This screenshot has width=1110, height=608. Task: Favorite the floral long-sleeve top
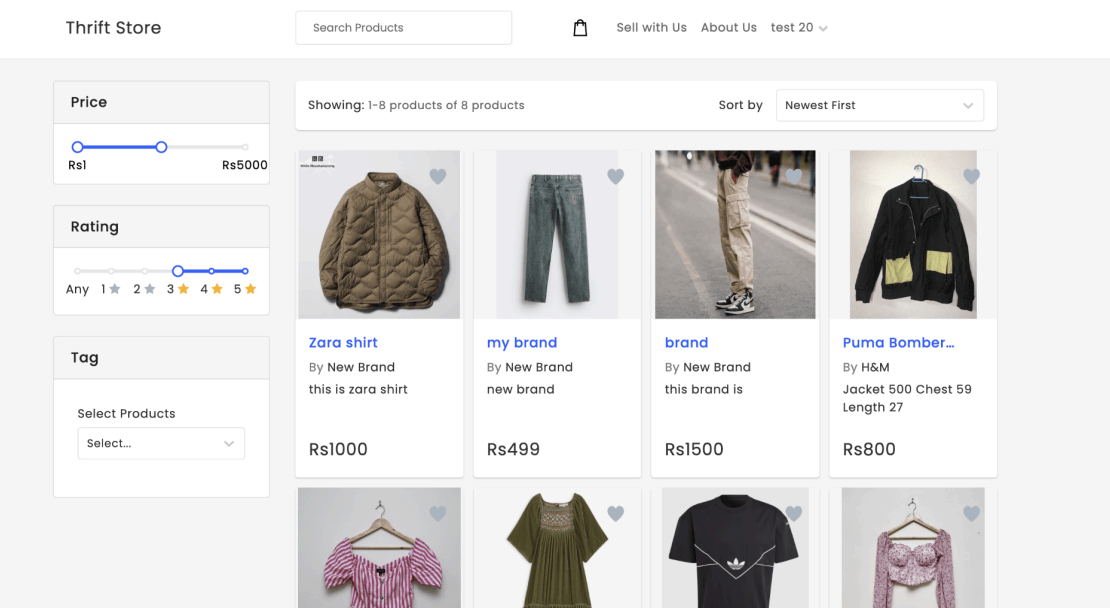(x=971, y=513)
